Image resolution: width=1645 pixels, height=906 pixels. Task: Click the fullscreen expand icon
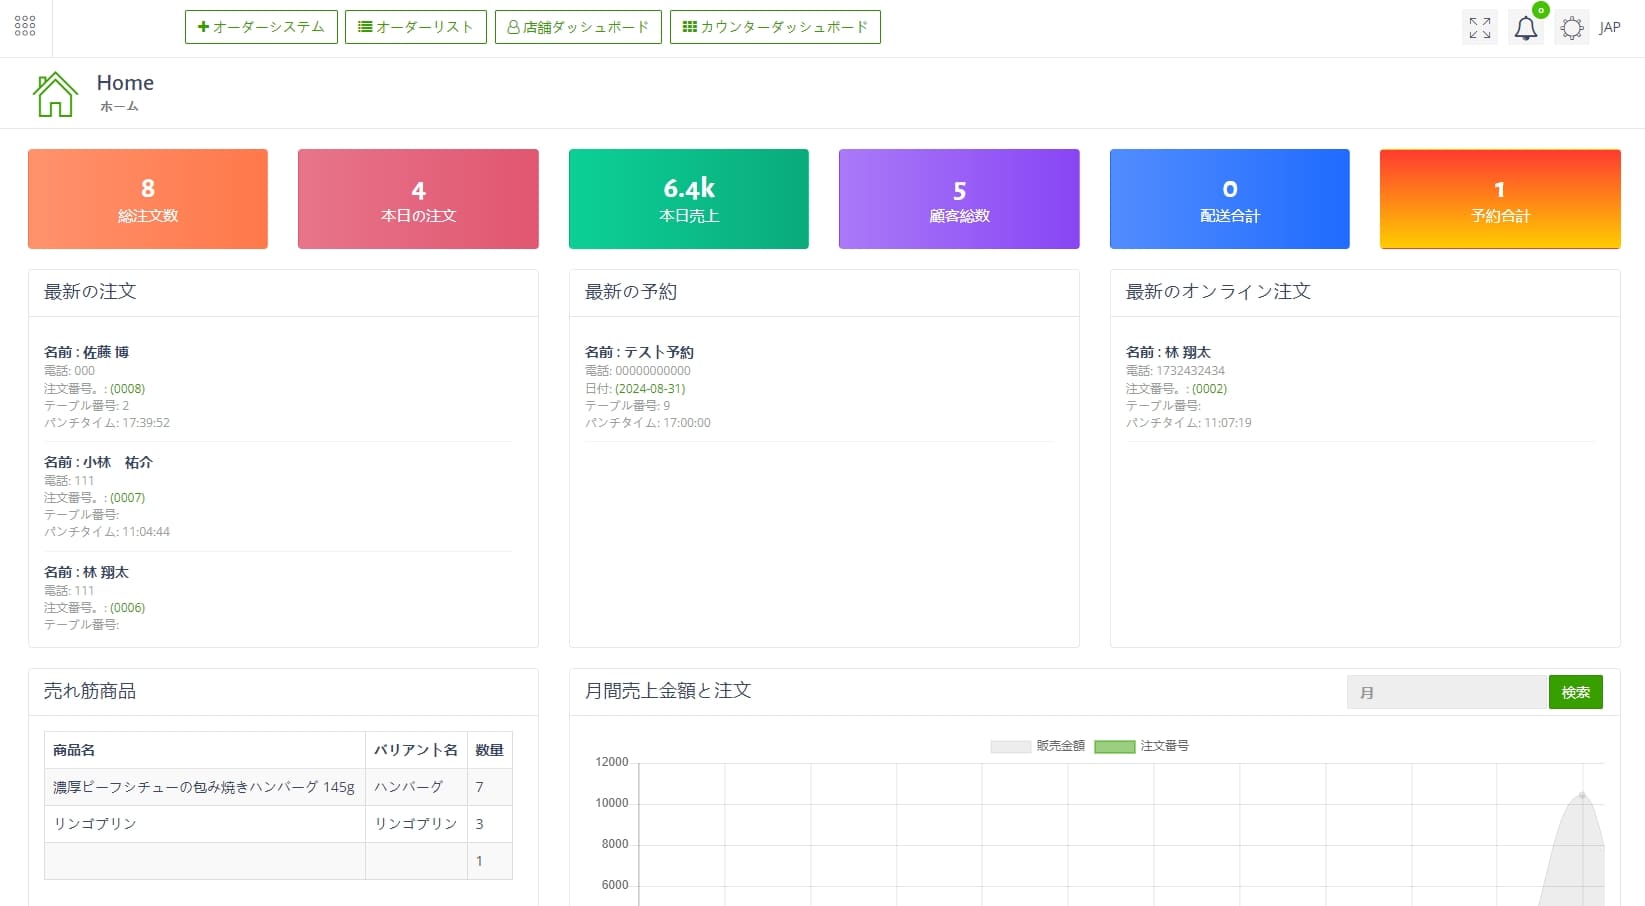(x=1479, y=28)
